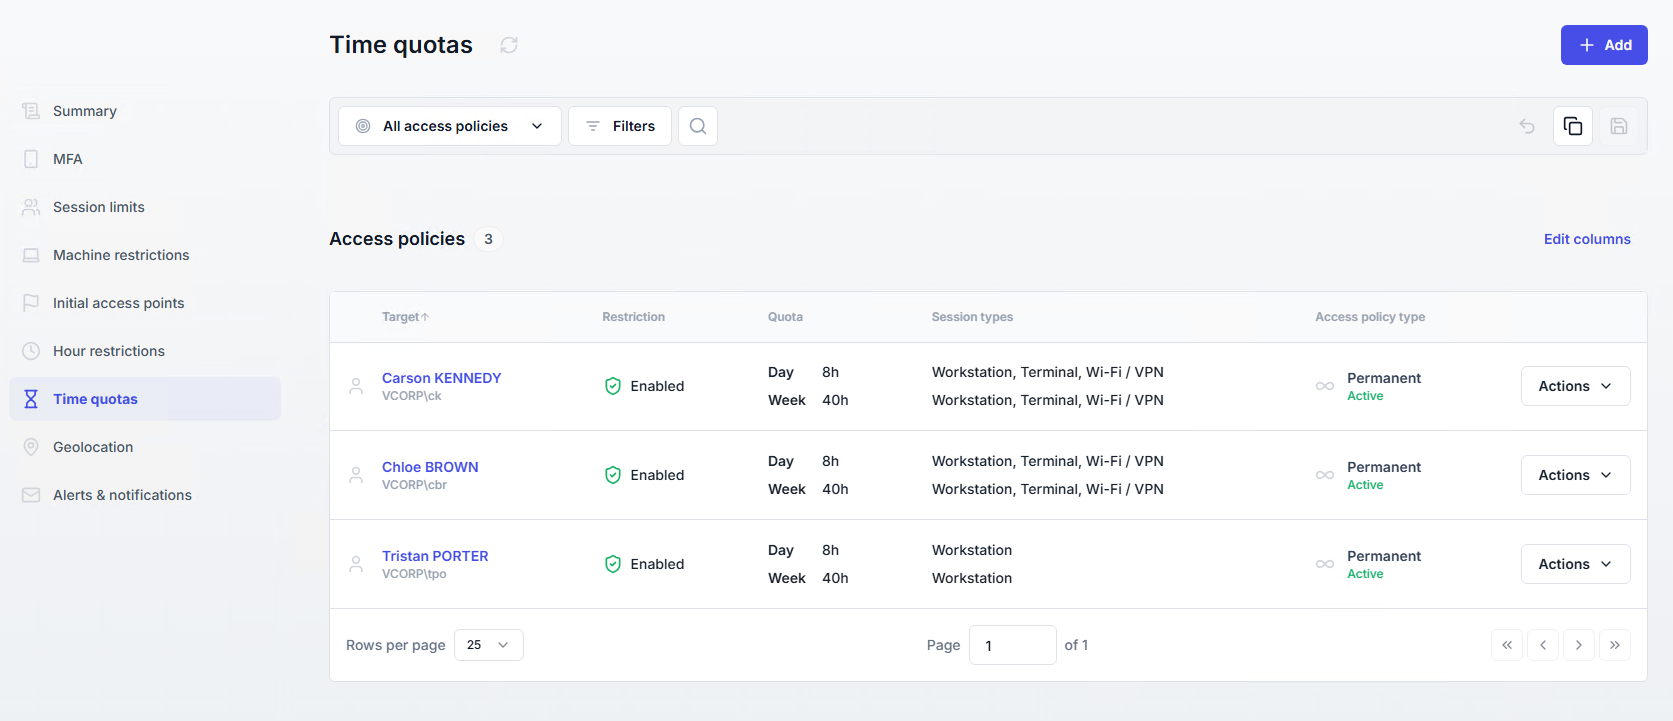Click the page number input field
1673x721 pixels.
pyautogui.click(x=1012, y=645)
